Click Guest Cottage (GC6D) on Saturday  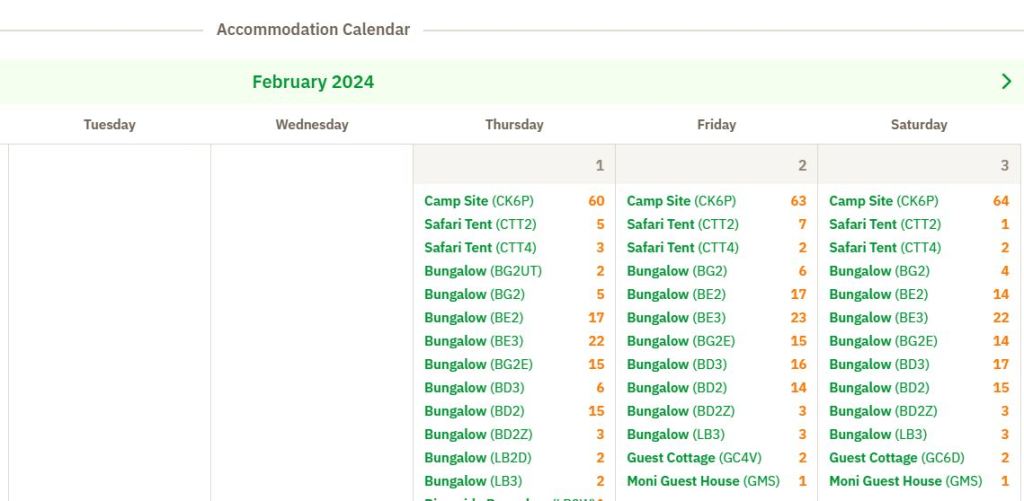click(896, 458)
